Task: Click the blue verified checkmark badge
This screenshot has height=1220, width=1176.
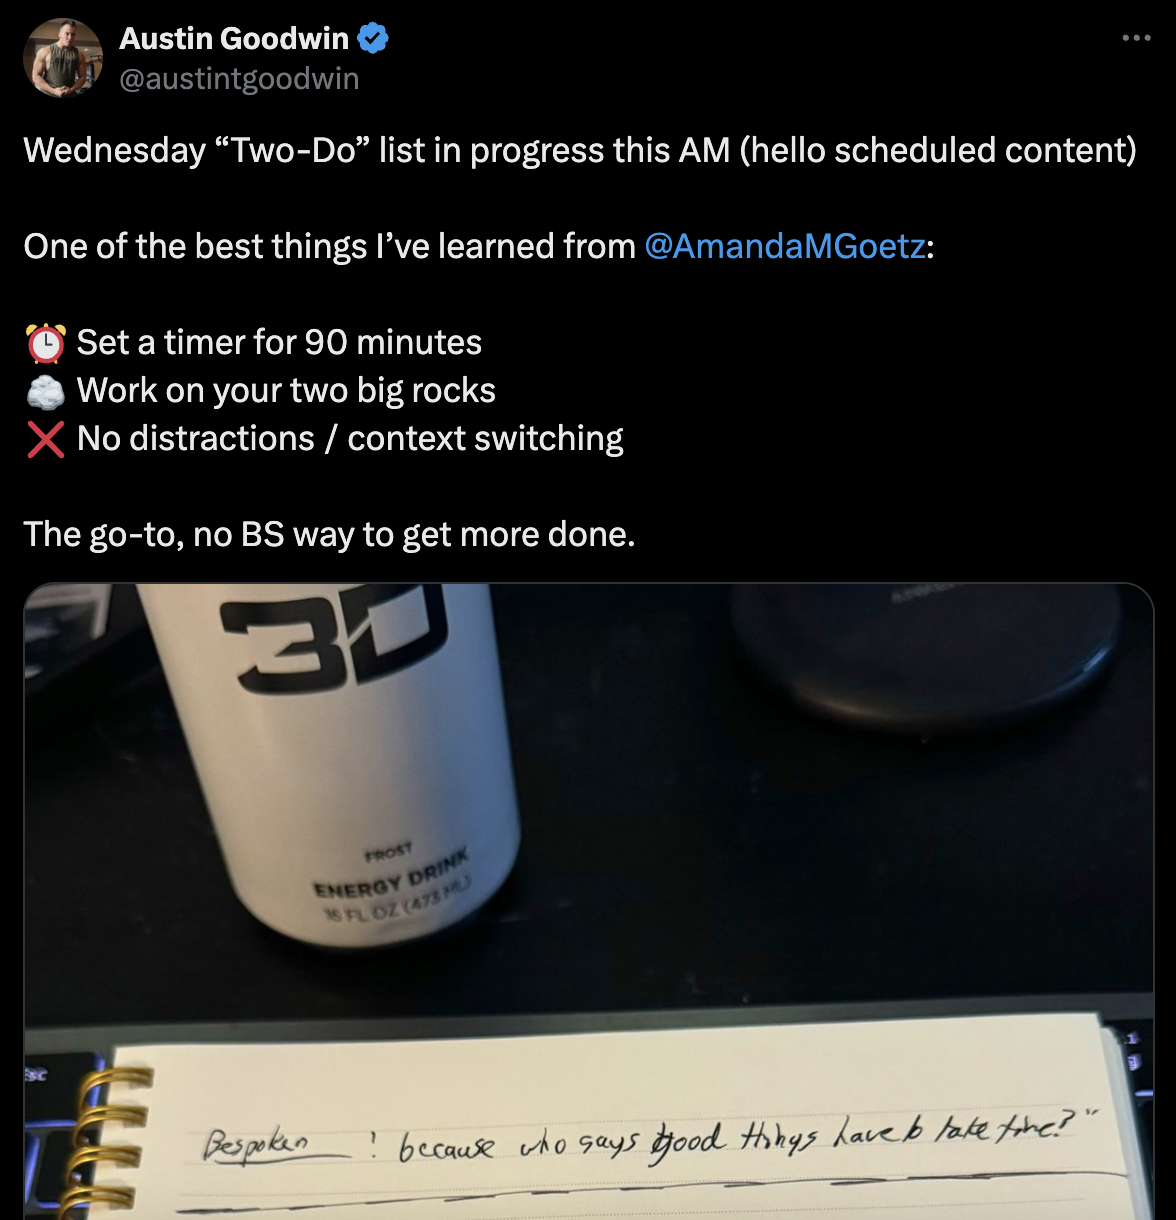Action: 373,39
